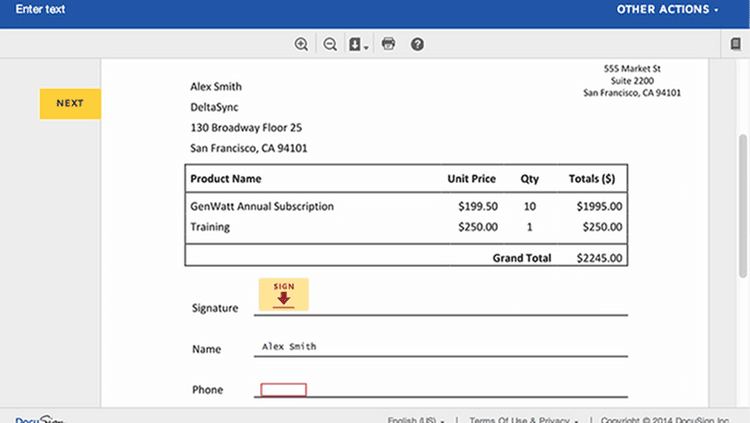Click the Grand Total amount $2245.00

[599, 258]
